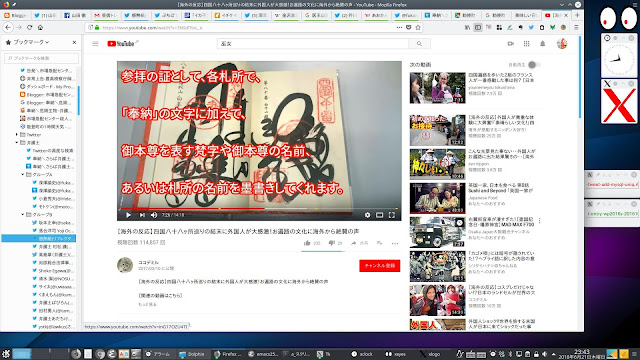The image size is (640, 360).
Task: Open the Firefox library icon
Action: click(467, 27)
